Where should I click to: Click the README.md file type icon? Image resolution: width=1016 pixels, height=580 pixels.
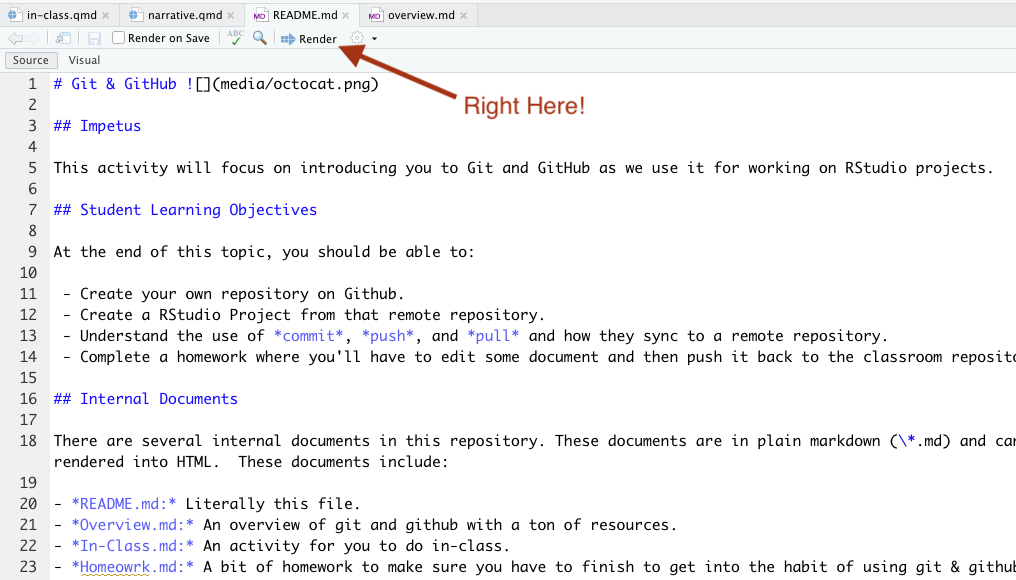pyautogui.click(x=260, y=15)
